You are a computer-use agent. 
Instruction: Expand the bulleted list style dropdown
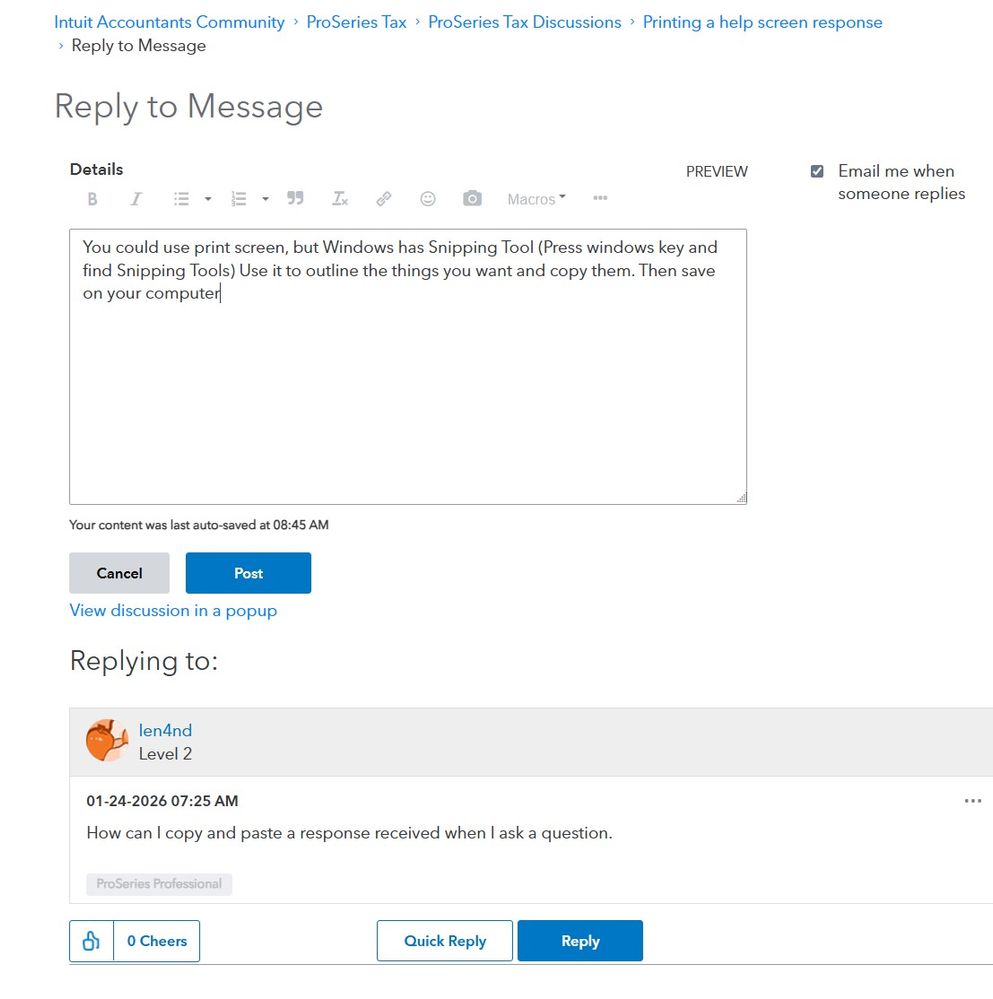click(208, 199)
